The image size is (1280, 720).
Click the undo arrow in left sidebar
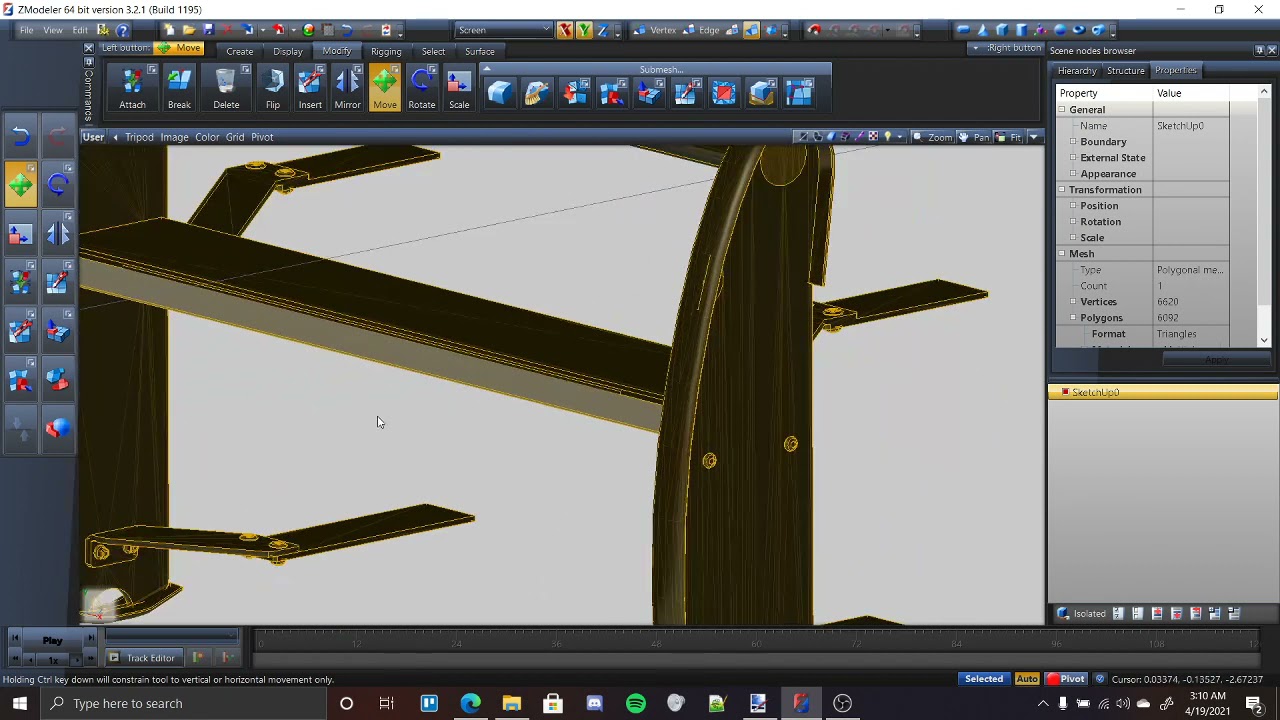21,136
